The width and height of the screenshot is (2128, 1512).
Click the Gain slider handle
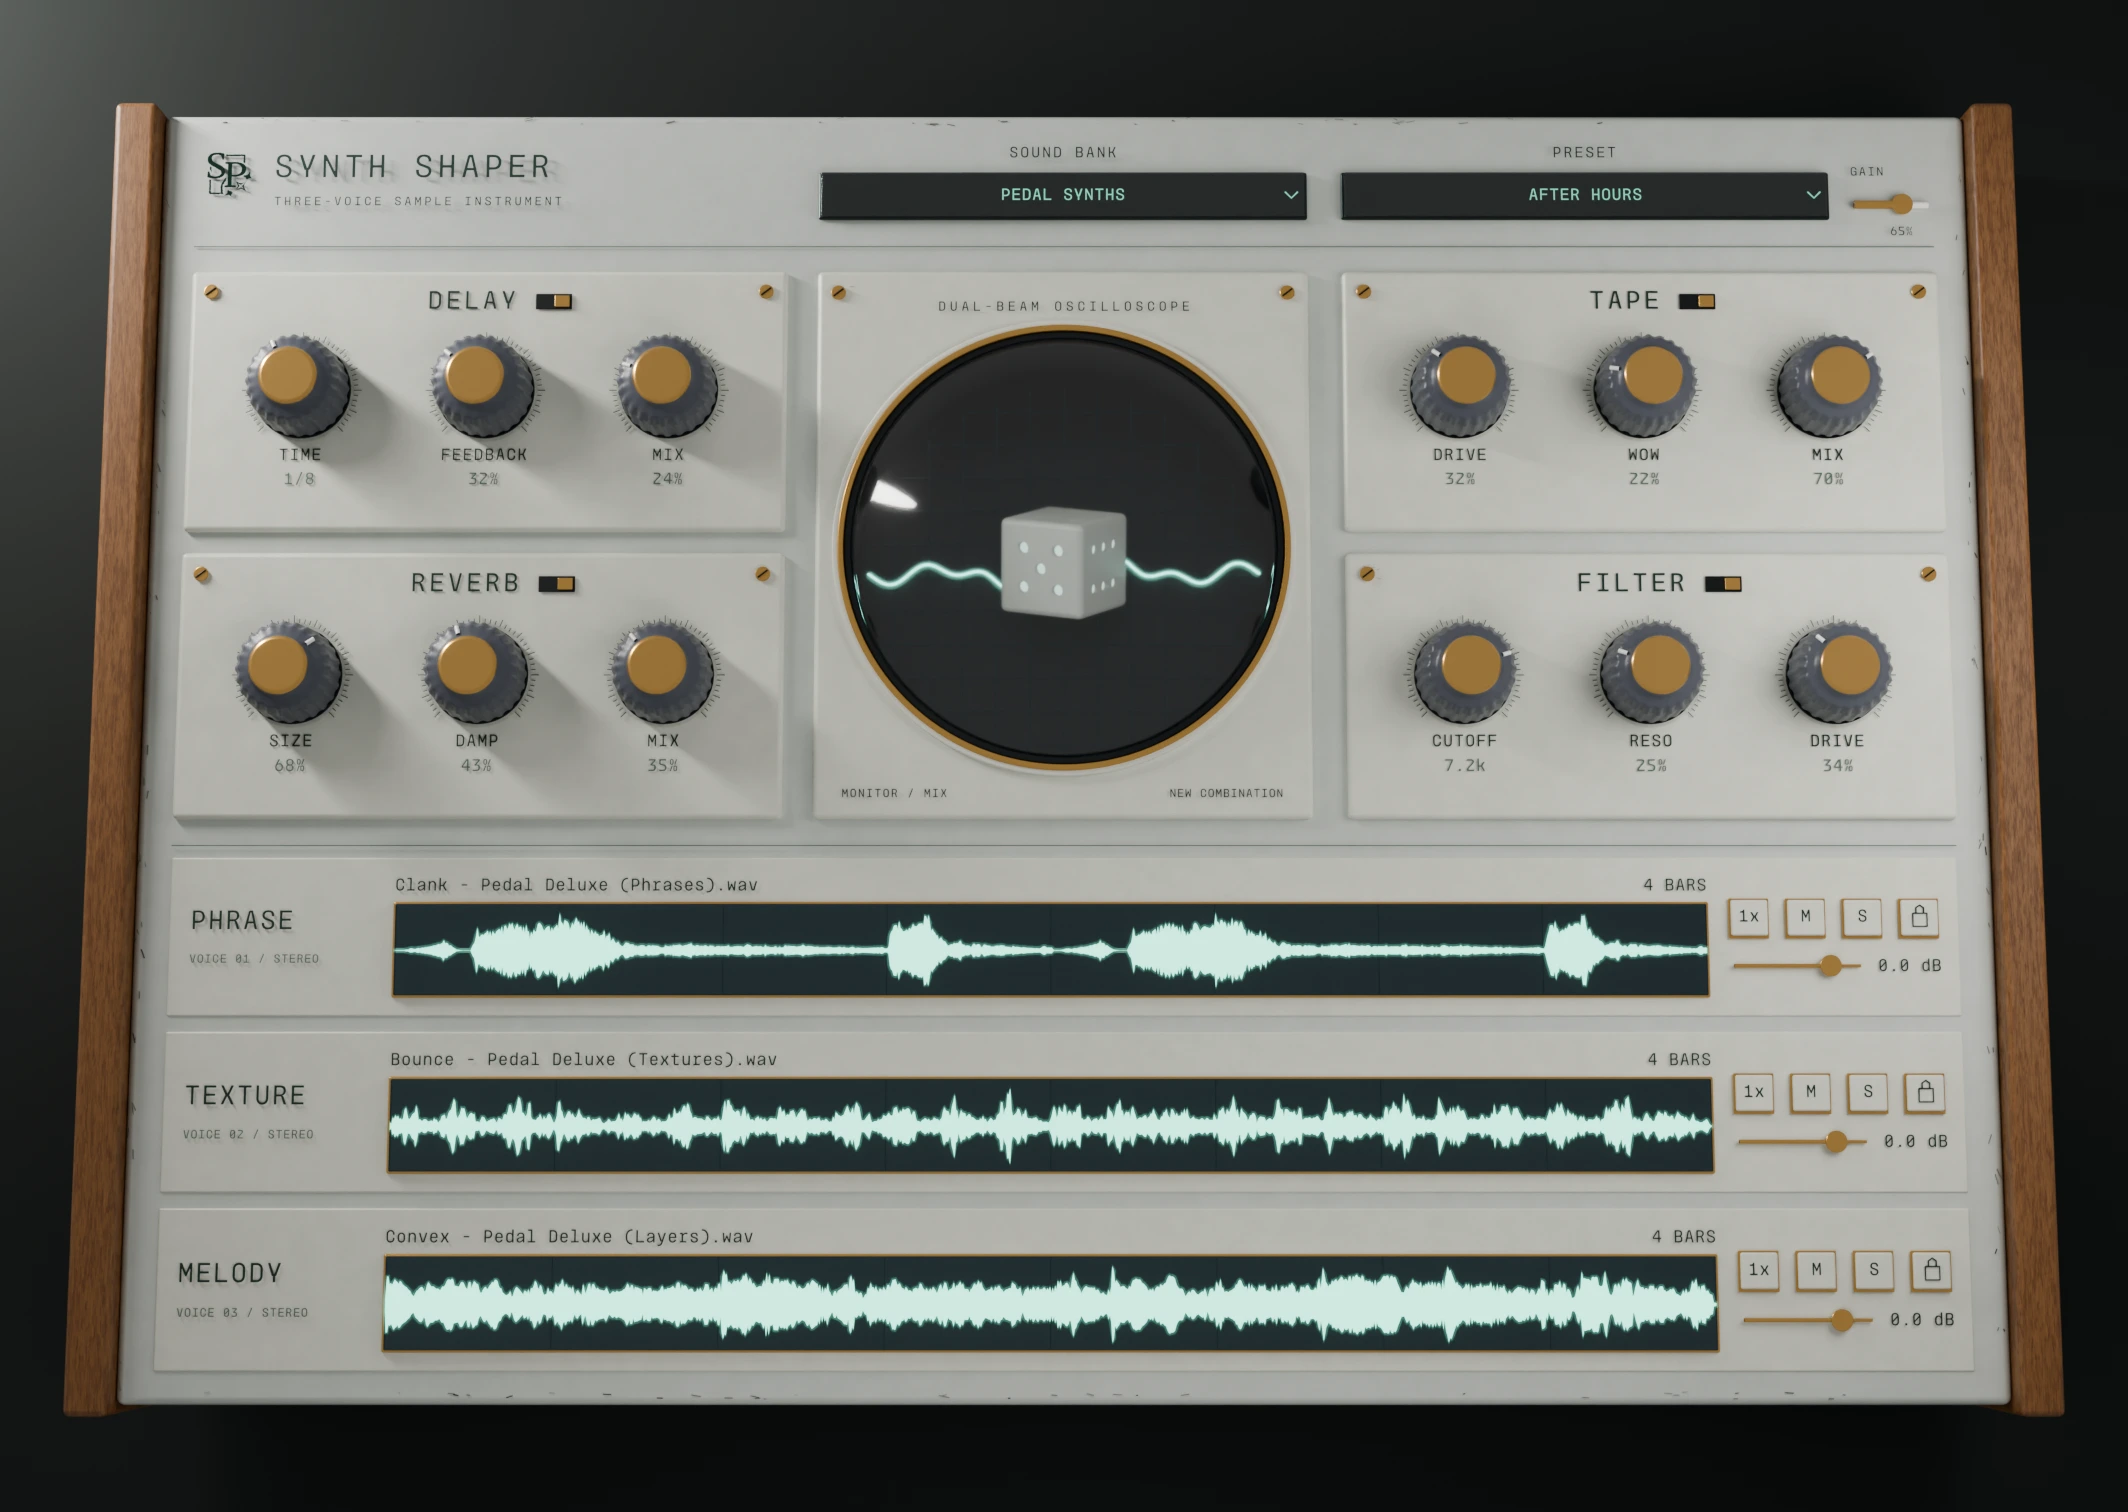(1900, 204)
